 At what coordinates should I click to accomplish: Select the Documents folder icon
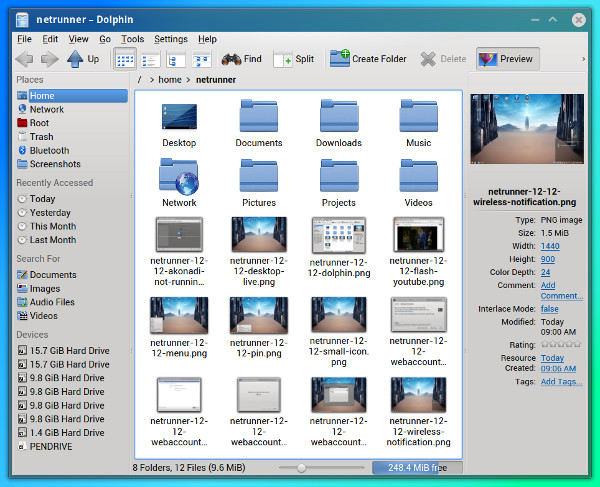click(259, 116)
